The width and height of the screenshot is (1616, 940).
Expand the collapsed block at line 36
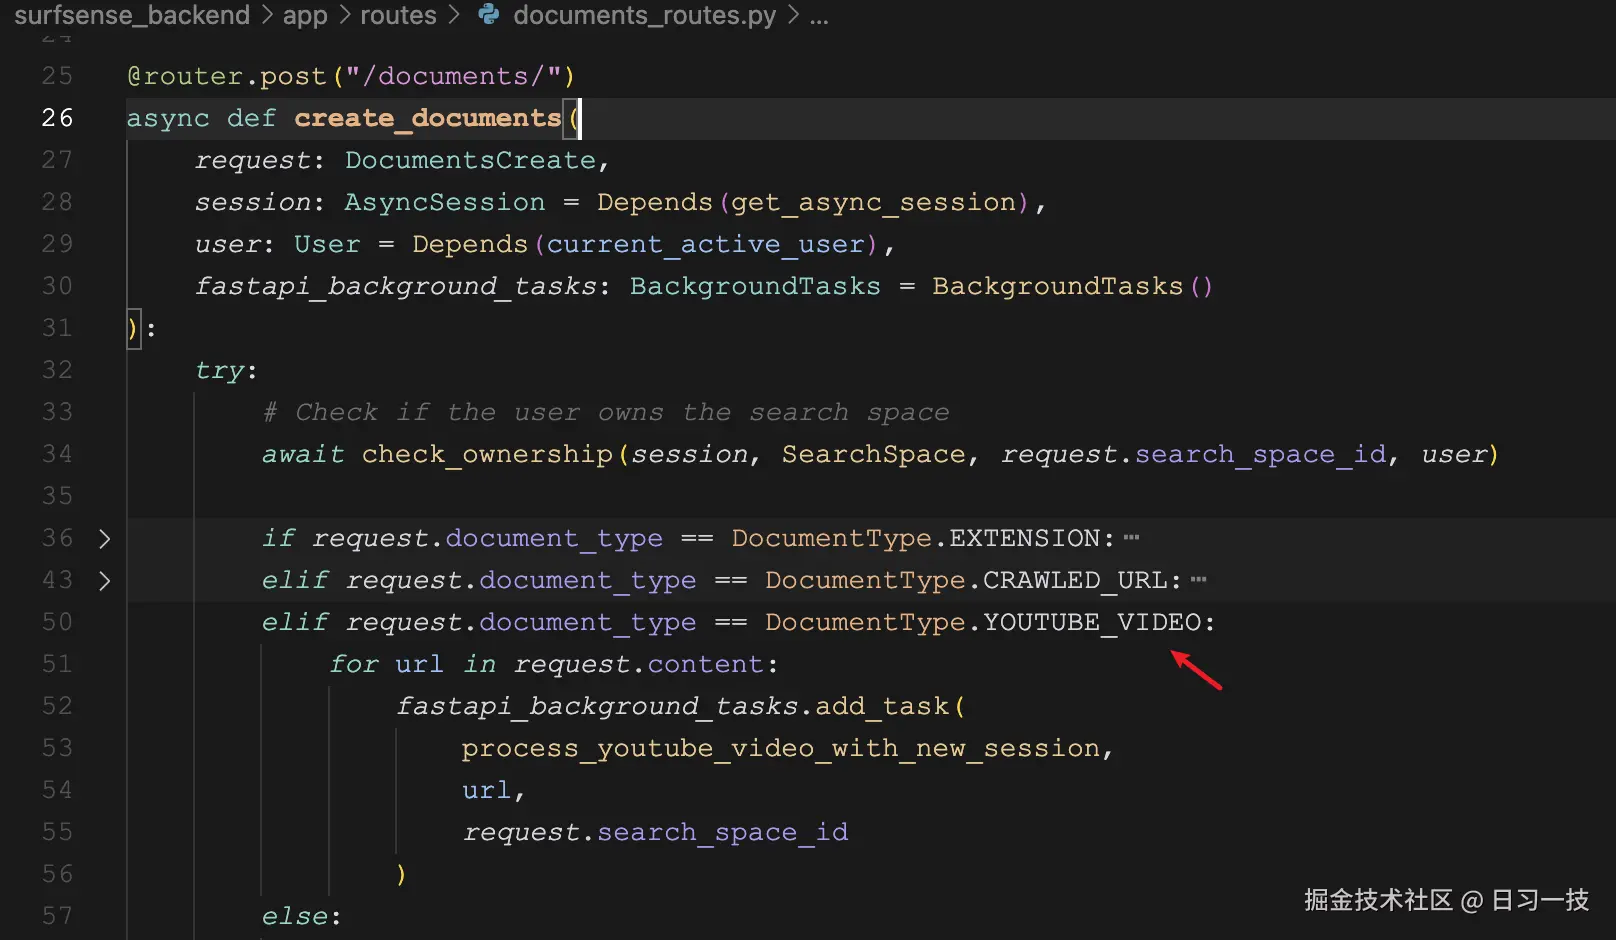104,538
